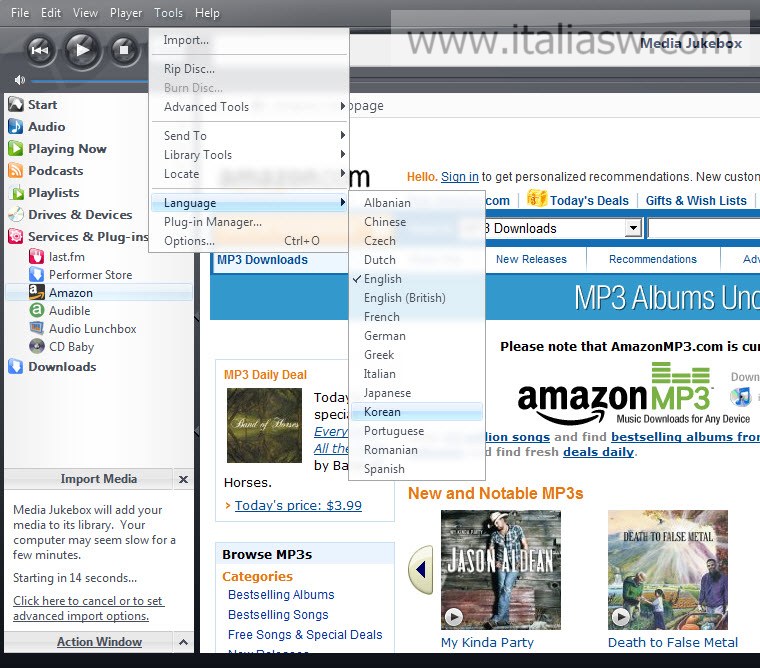Select Podcasts in the sidebar
The image size is (760, 668).
(55, 171)
